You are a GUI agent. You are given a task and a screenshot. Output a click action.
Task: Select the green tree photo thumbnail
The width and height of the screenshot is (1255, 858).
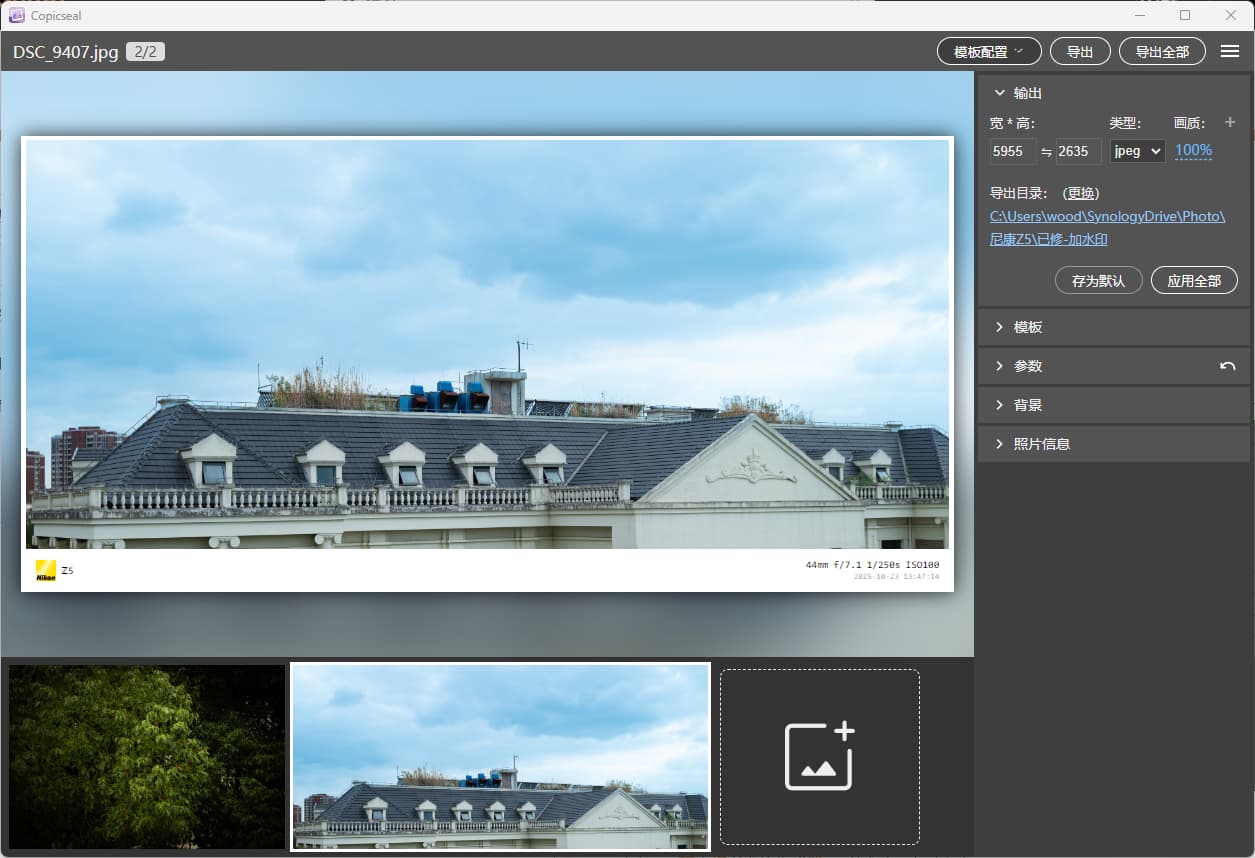click(x=147, y=757)
